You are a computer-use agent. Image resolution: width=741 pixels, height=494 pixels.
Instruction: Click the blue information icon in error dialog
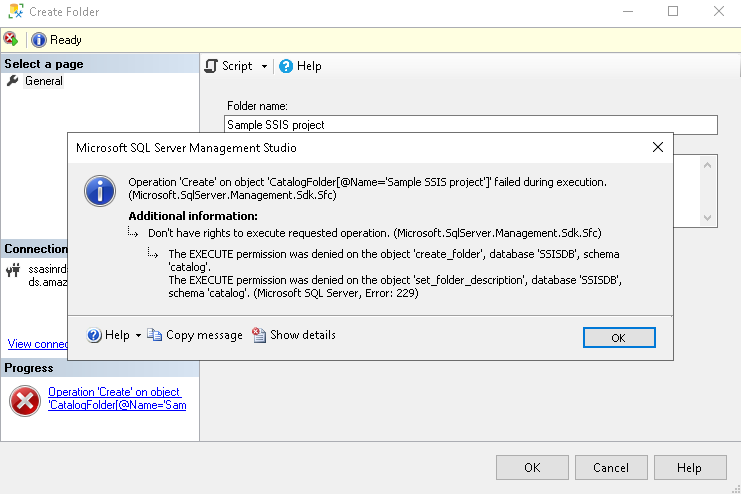click(x=100, y=190)
